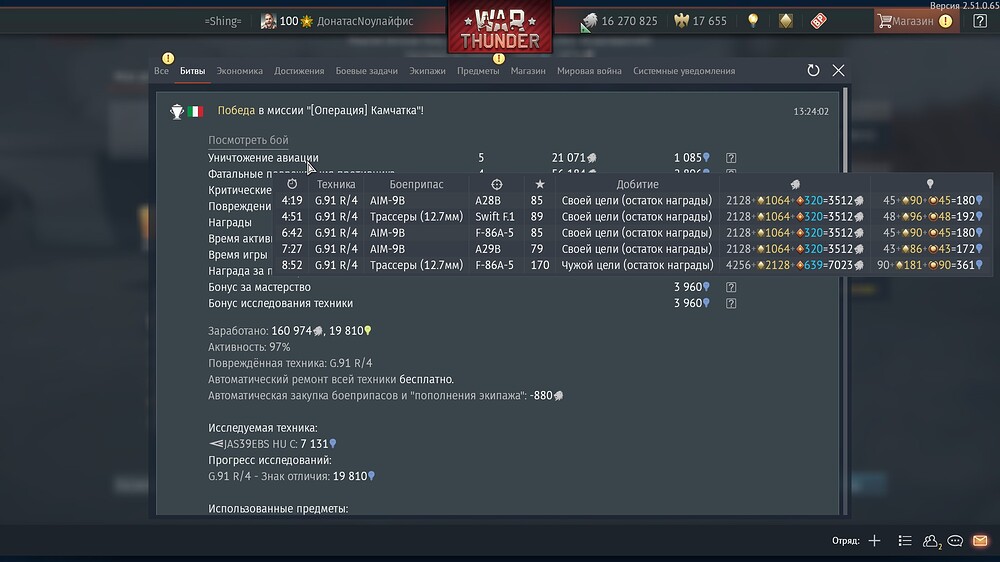Open the mail envelope icon in the squad bar
Screen dimensions: 1000x562
[x=980, y=541]
